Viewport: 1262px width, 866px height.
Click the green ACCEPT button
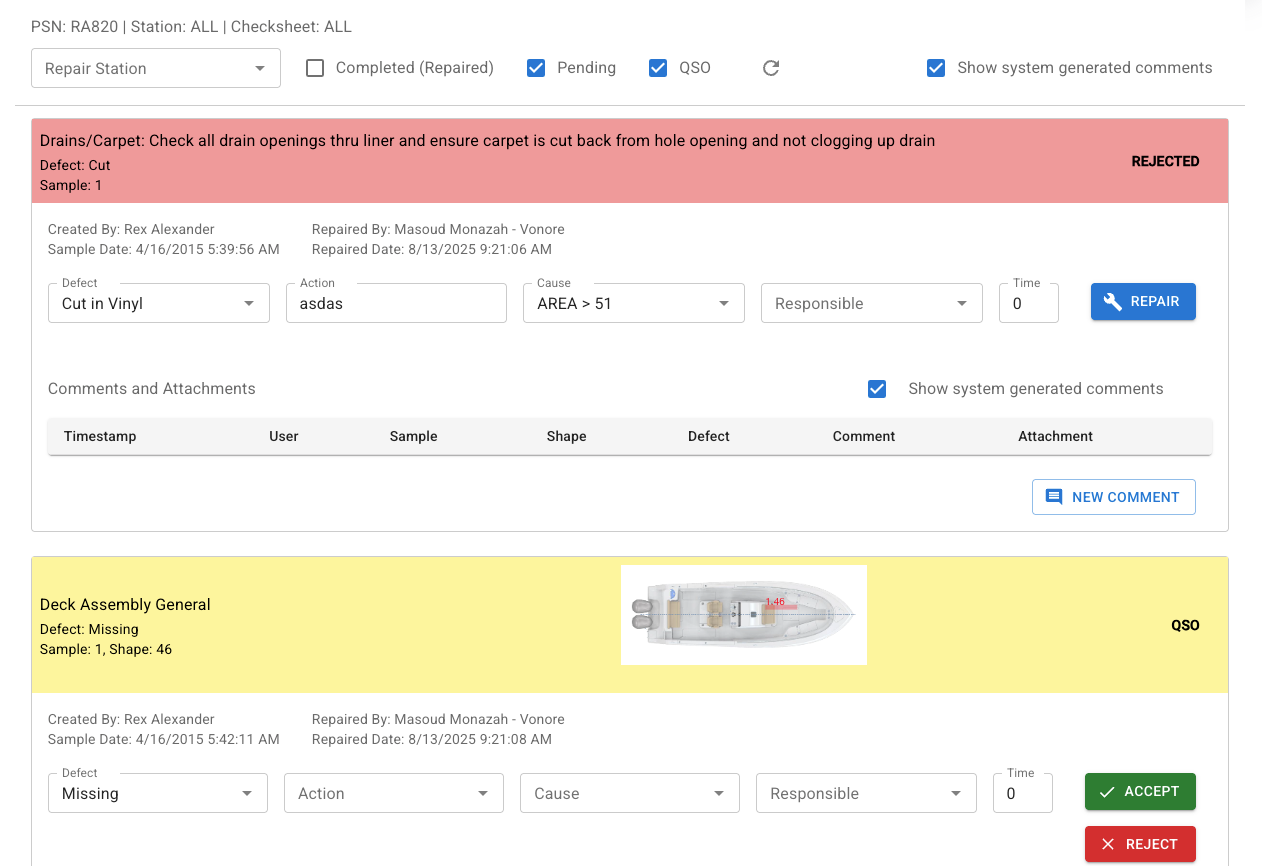(1140, 791)
